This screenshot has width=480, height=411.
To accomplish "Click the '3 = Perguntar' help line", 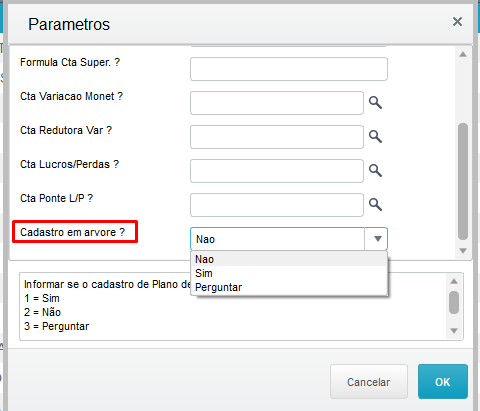I will [x=57, y=326].
